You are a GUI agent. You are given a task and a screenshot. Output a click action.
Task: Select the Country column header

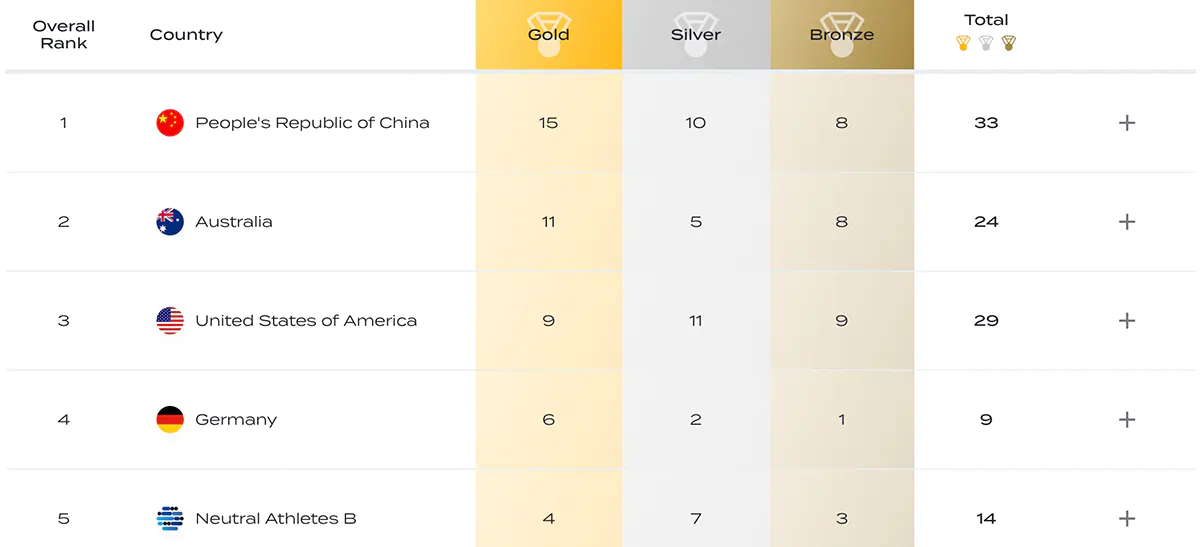tap(186, 35)
